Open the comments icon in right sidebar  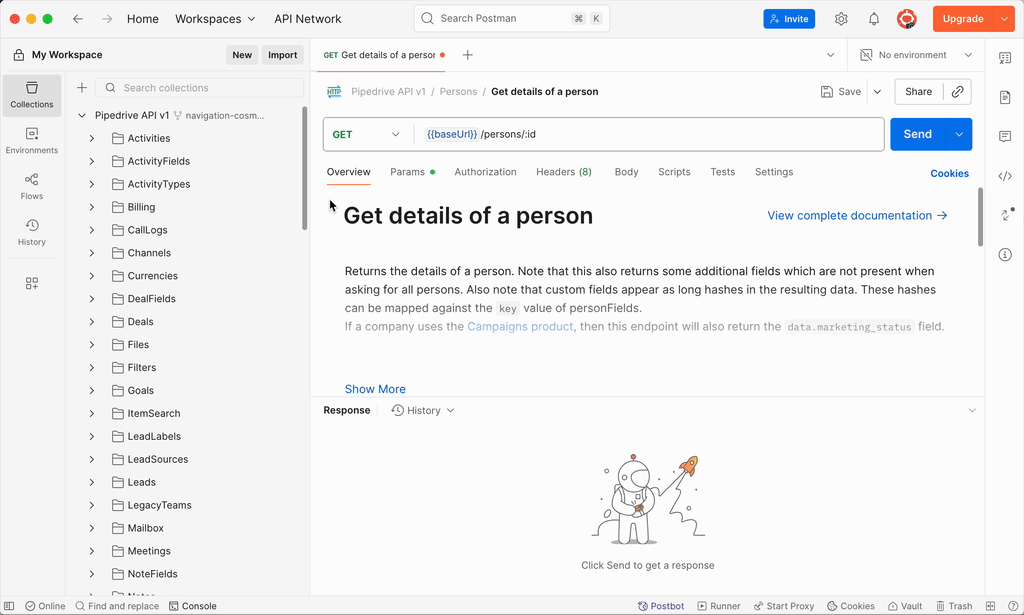(1005, 136)
